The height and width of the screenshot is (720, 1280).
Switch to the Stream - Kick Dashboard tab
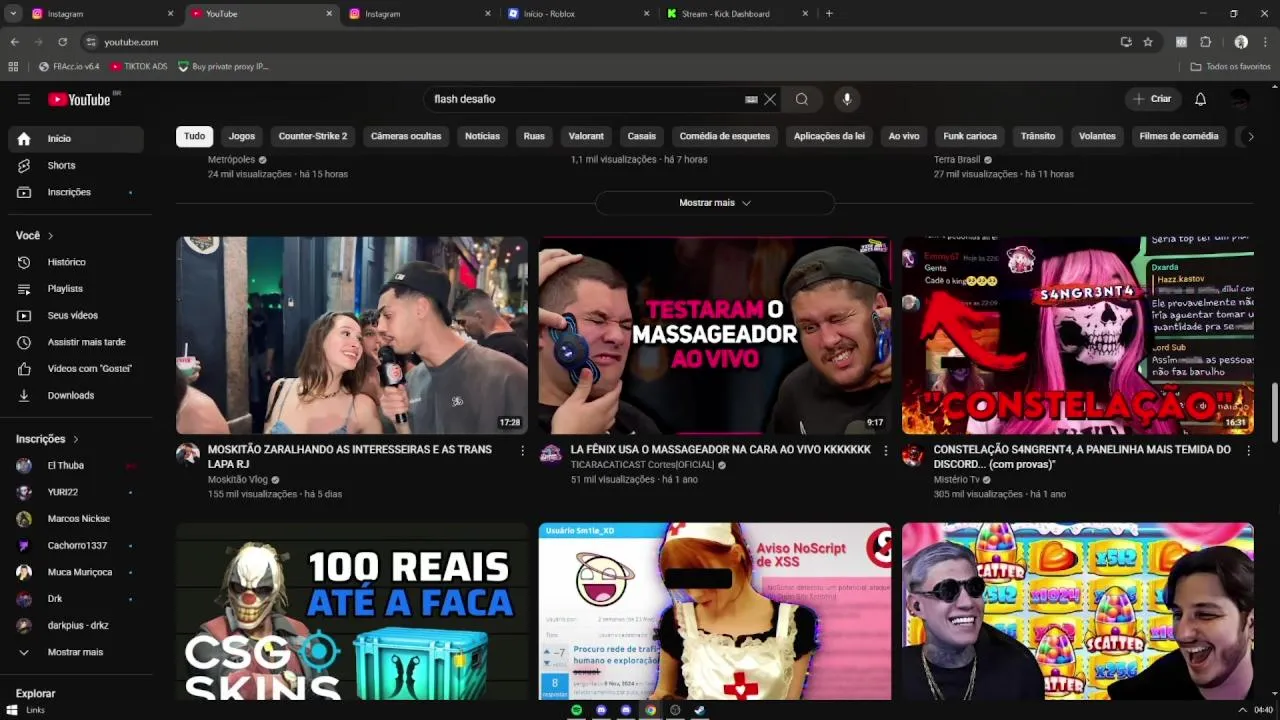737,14
